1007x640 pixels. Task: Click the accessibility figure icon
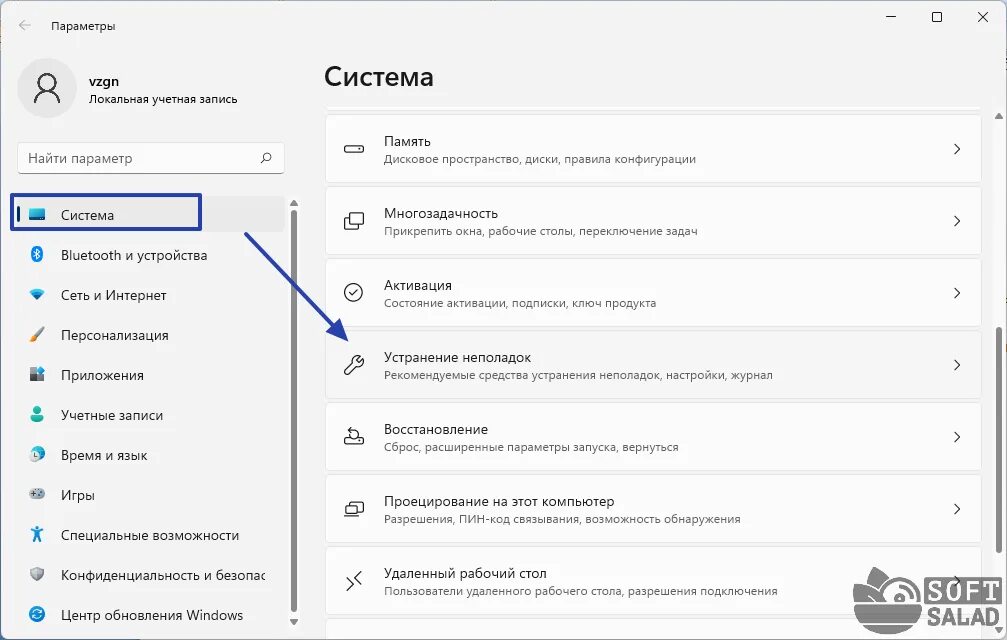(37, 534)
